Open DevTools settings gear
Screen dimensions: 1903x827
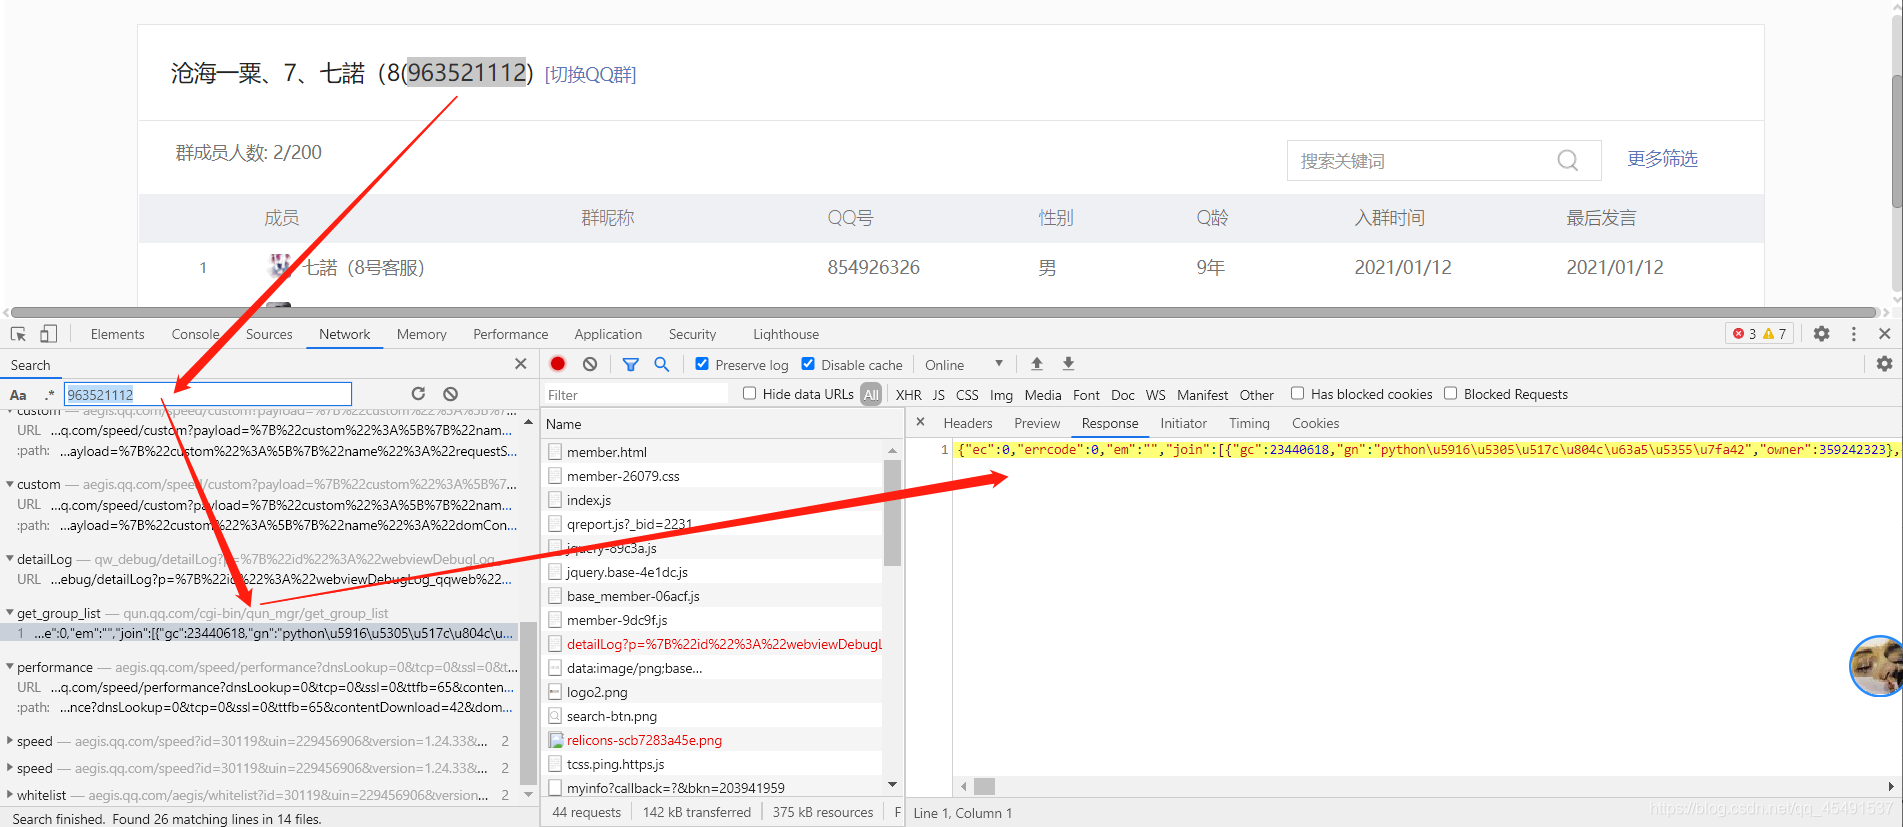point(1822,334)
